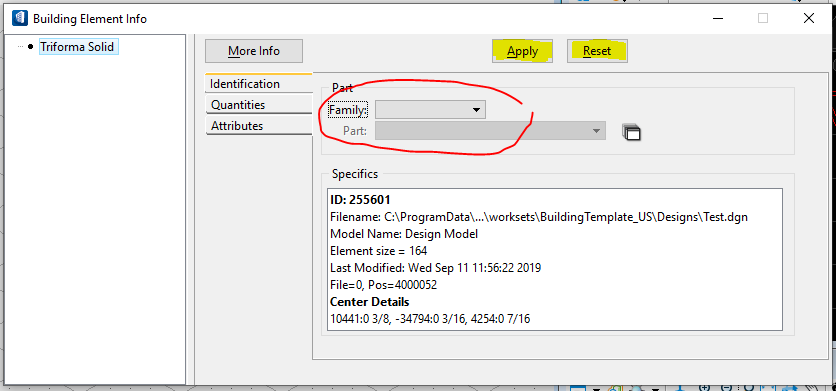Open the part picker stacked-windows icon

[631, 132]
